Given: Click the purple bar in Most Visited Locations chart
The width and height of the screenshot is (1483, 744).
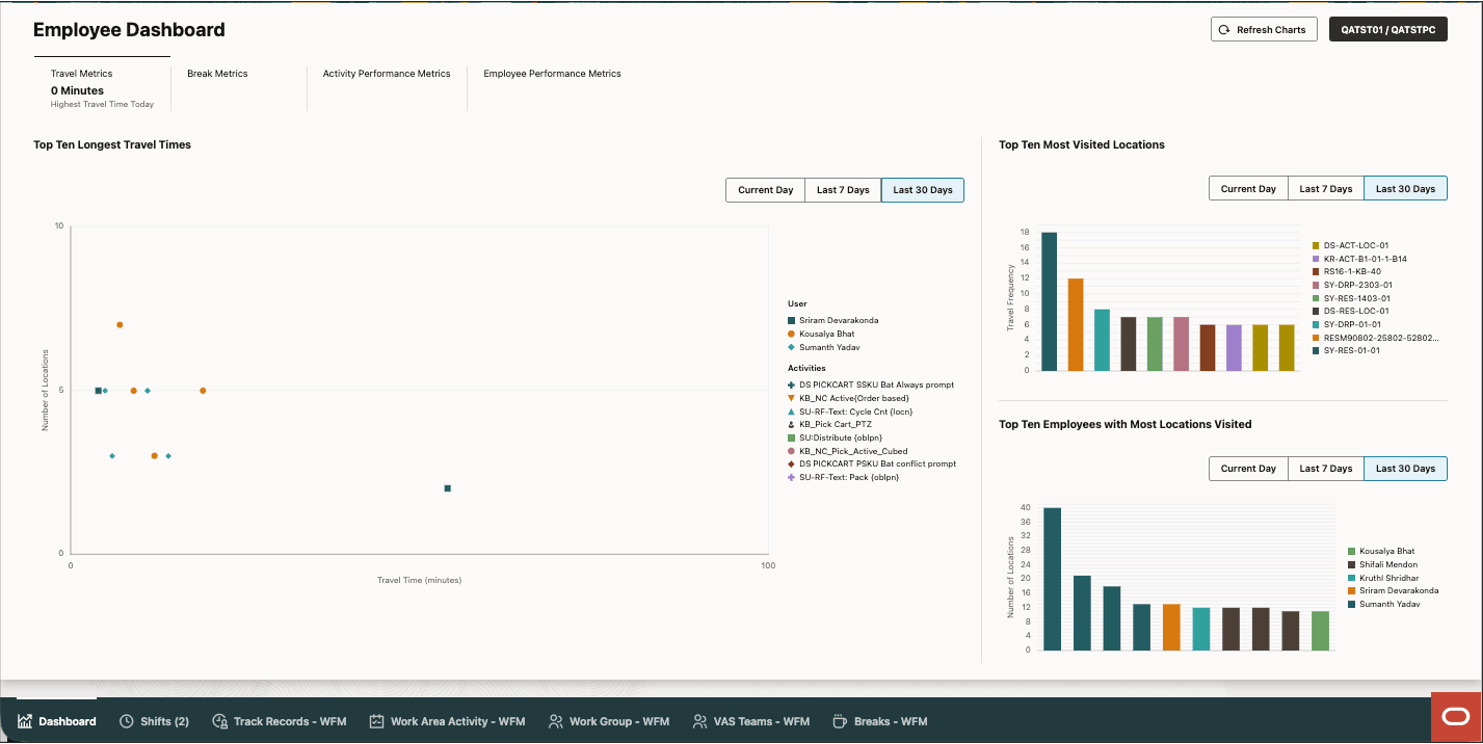Looking at the screenshot, I should [1234, 347].
